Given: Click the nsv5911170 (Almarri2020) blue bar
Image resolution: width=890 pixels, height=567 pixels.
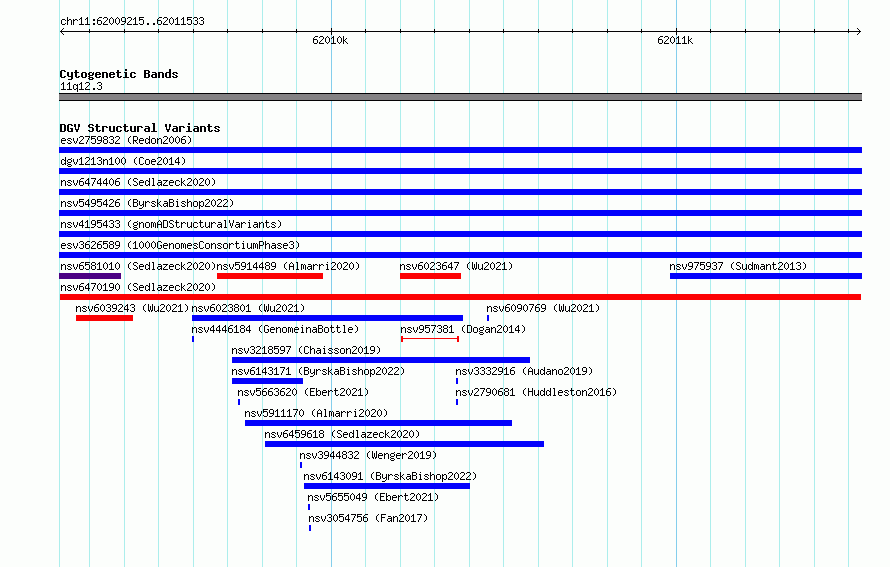Looking at the screenshot, I should [x=379, y=423].
